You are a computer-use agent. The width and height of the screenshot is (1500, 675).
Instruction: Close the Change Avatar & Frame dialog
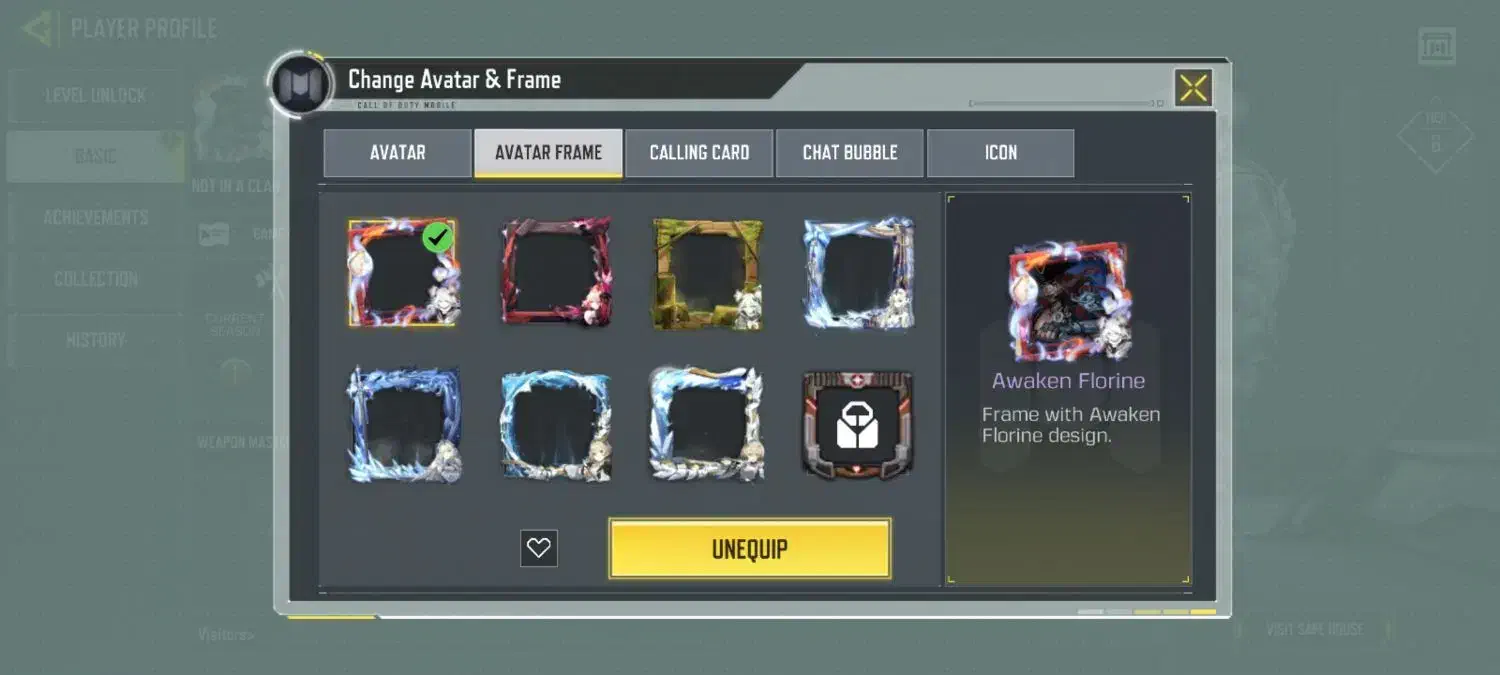point(1193,88)
